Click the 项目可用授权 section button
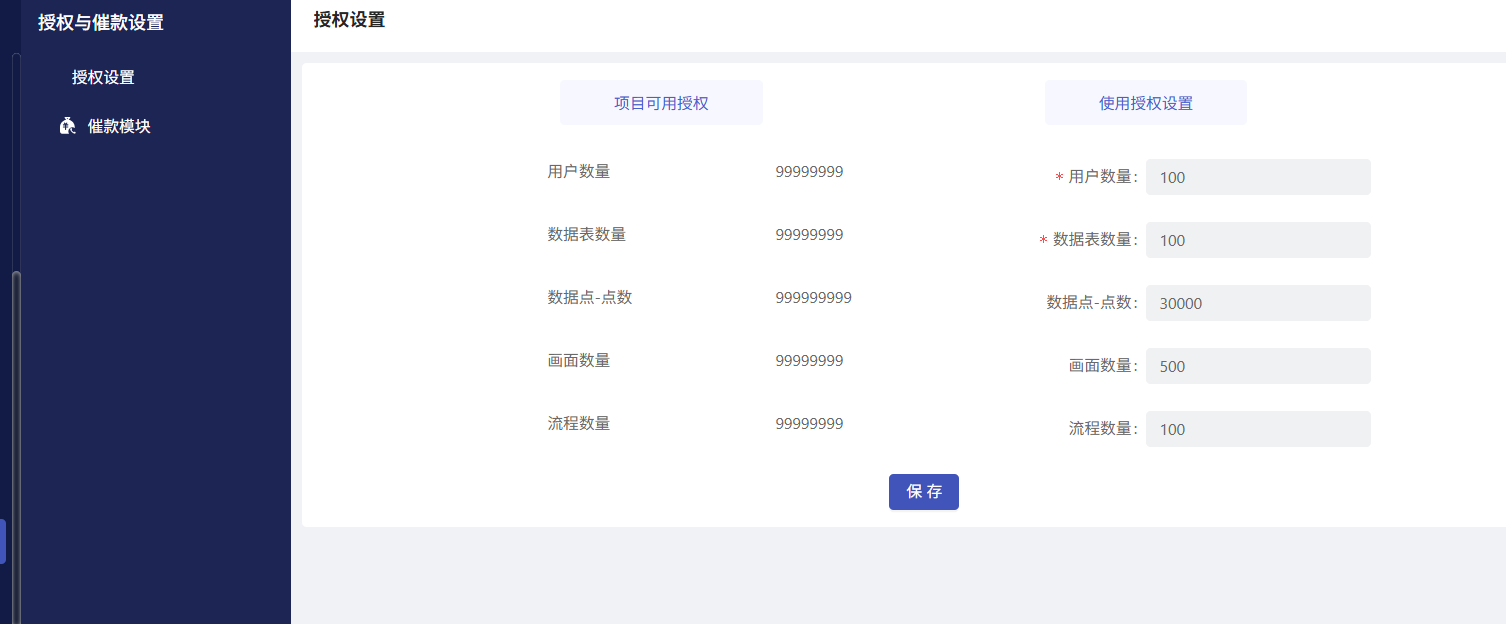Image resolution: width=1506 pixels, height=624 pixels. [661, 102]
